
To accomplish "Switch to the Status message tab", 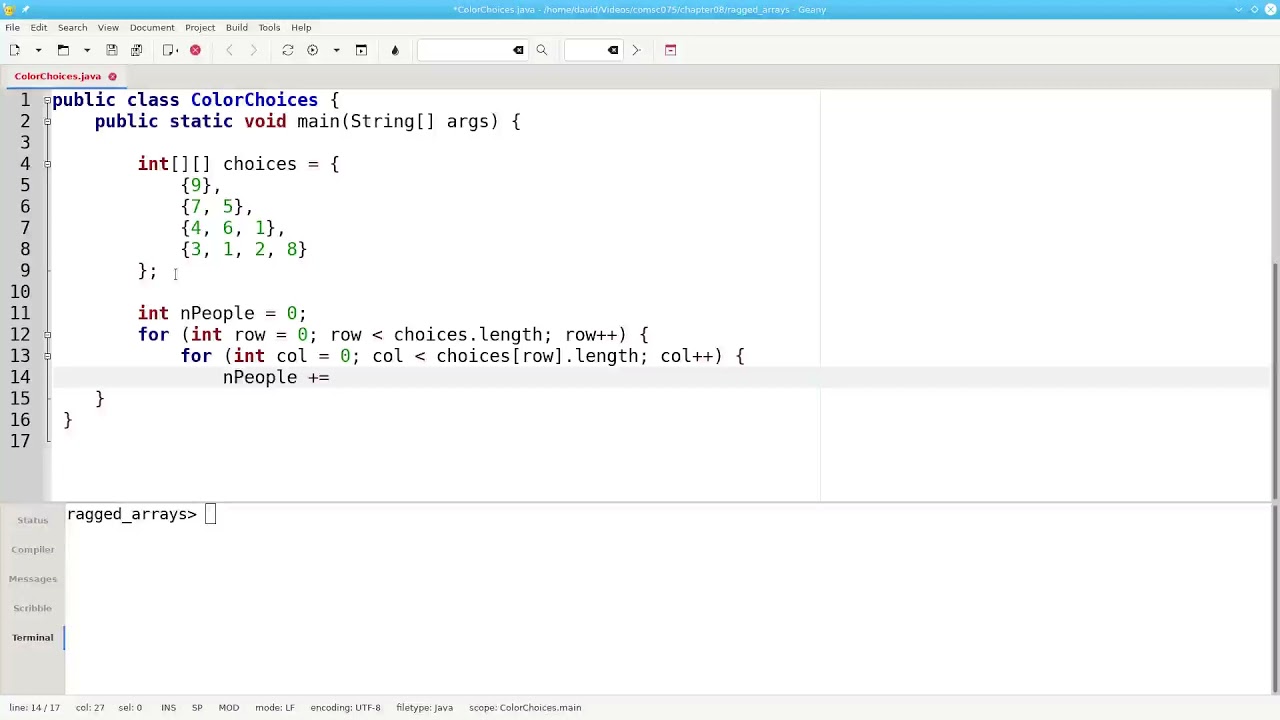I will [32, 520].
